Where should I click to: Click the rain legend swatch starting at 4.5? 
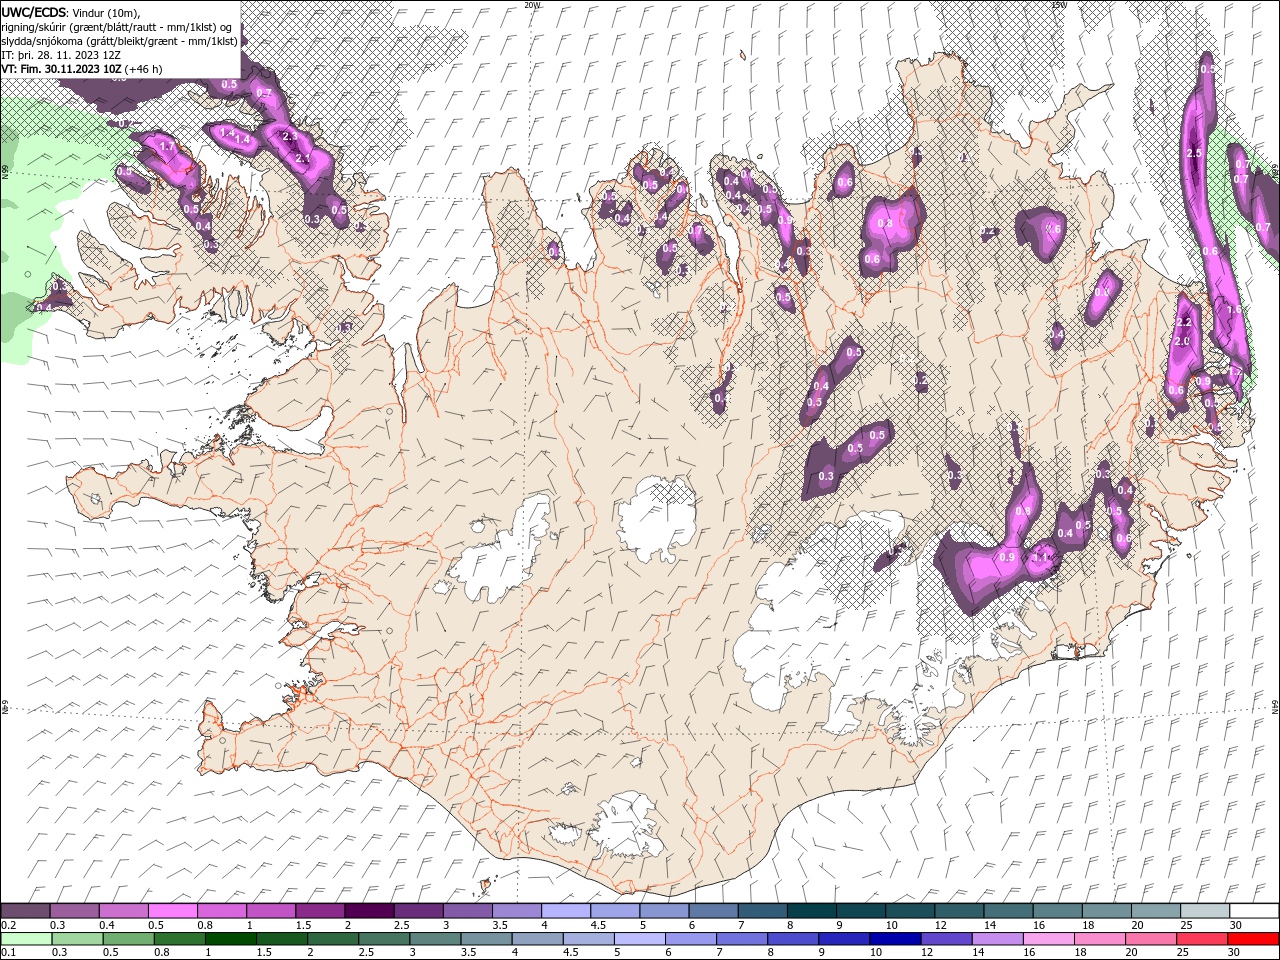point(588,939)
